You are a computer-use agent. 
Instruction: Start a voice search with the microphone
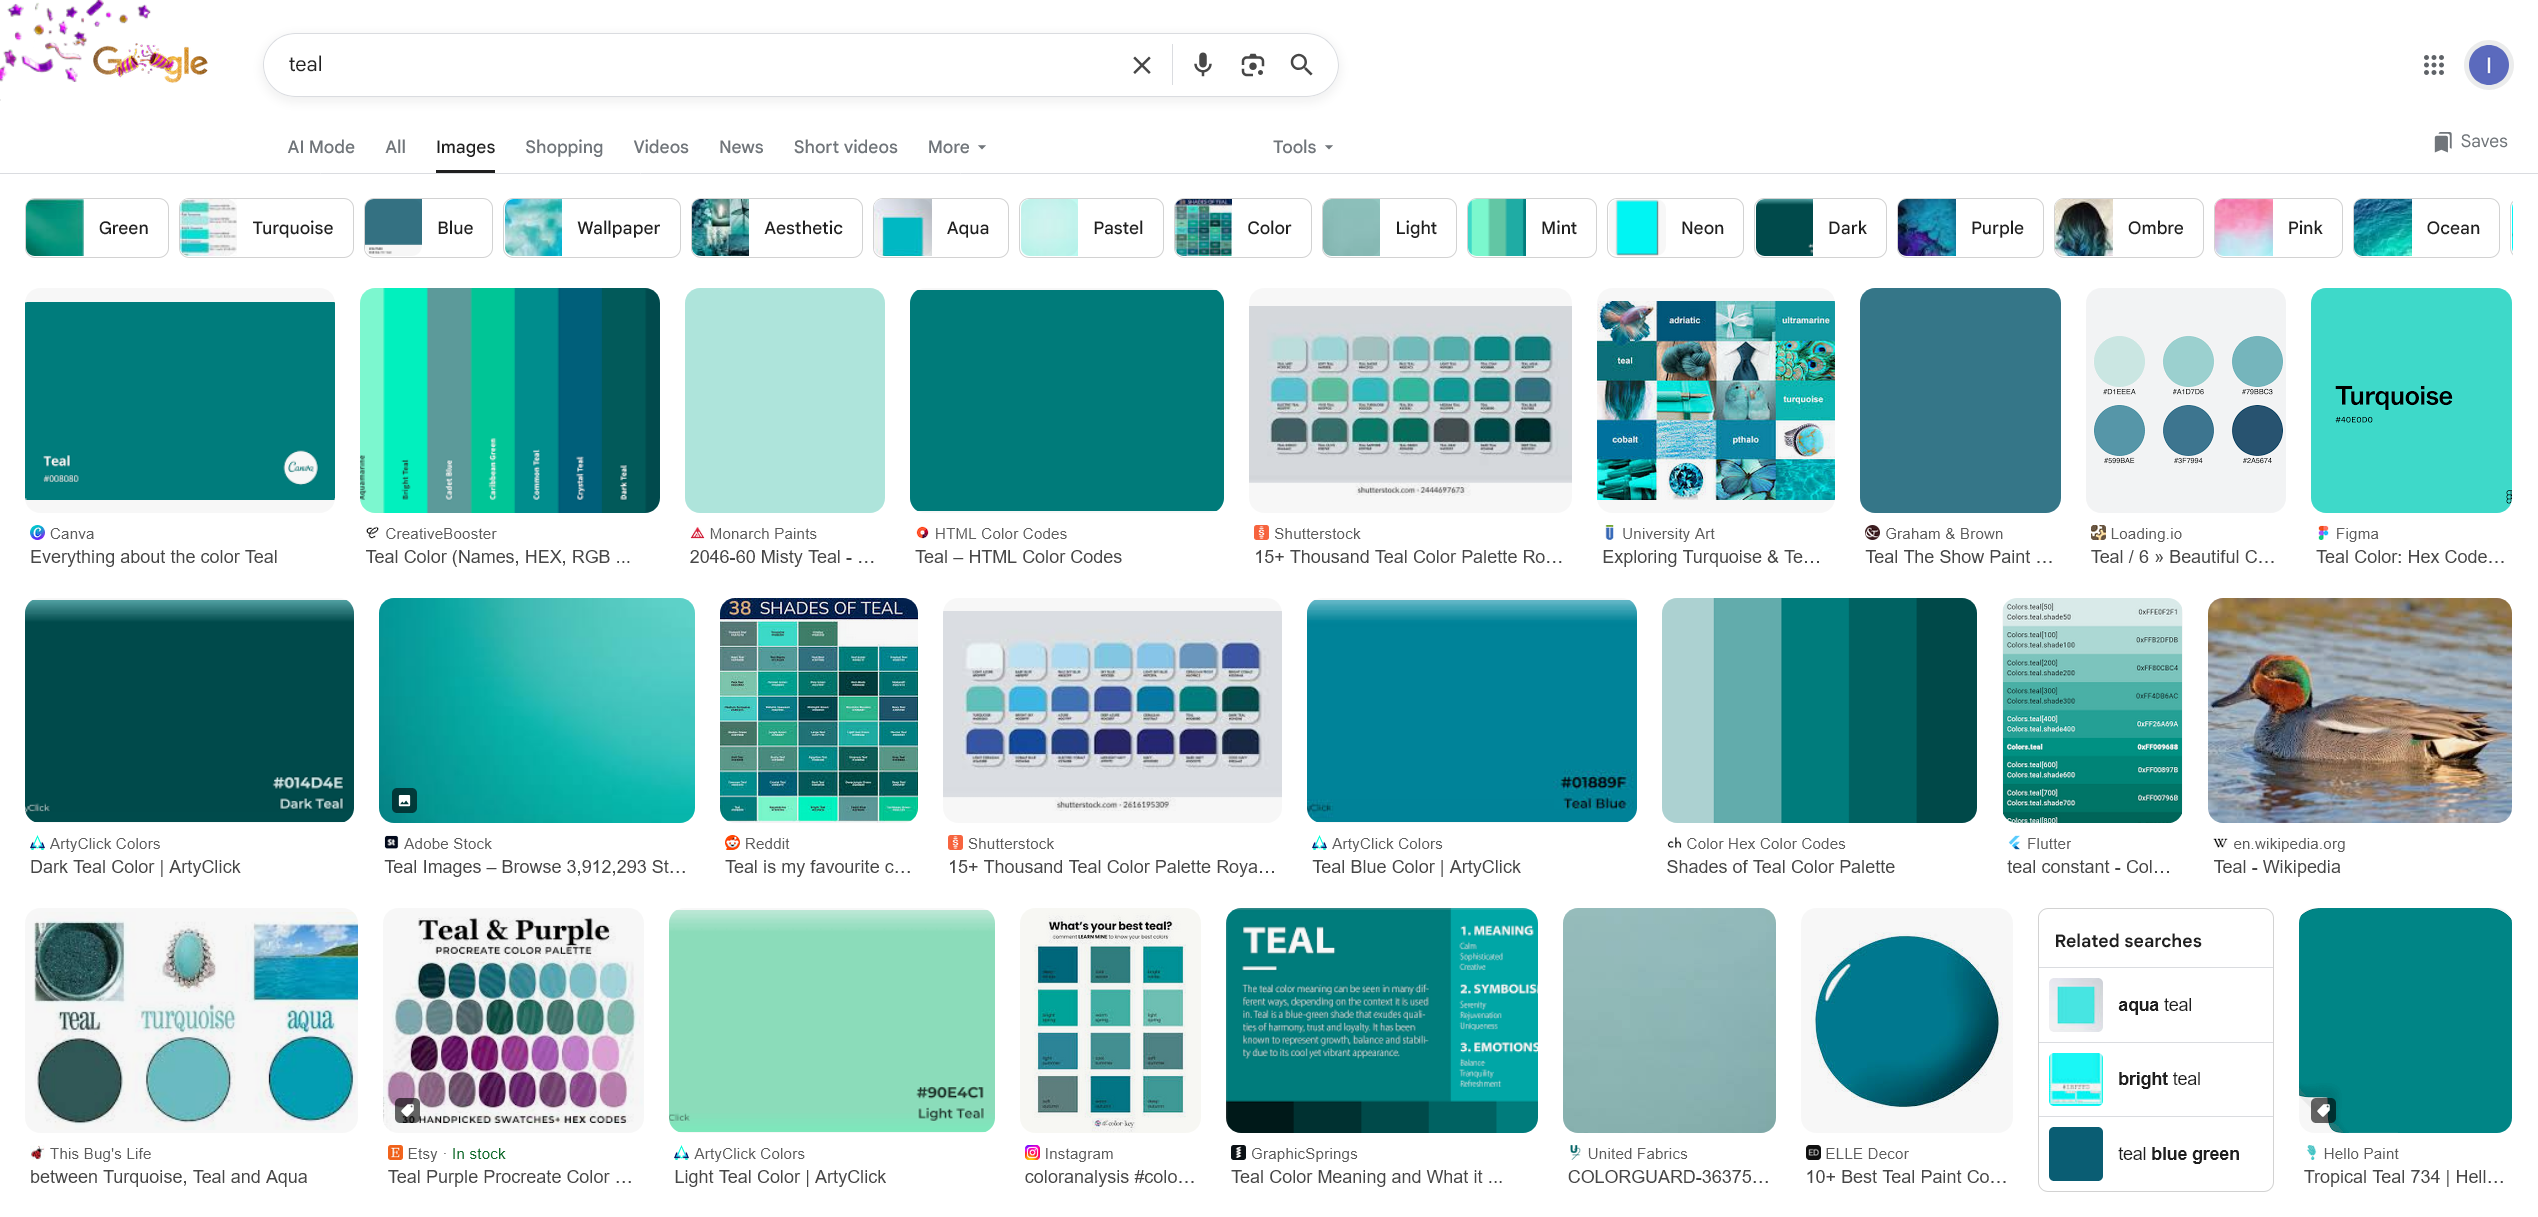pos(1202,65)
